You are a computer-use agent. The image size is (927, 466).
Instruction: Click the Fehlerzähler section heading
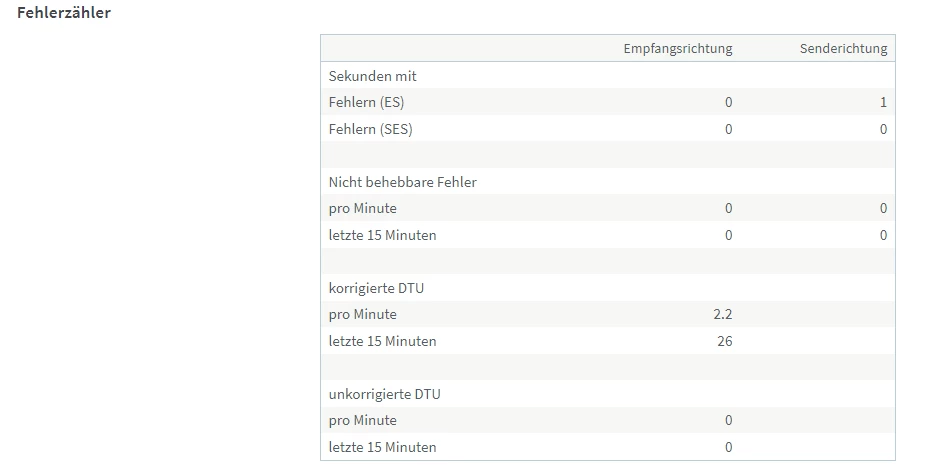point(64,13)
